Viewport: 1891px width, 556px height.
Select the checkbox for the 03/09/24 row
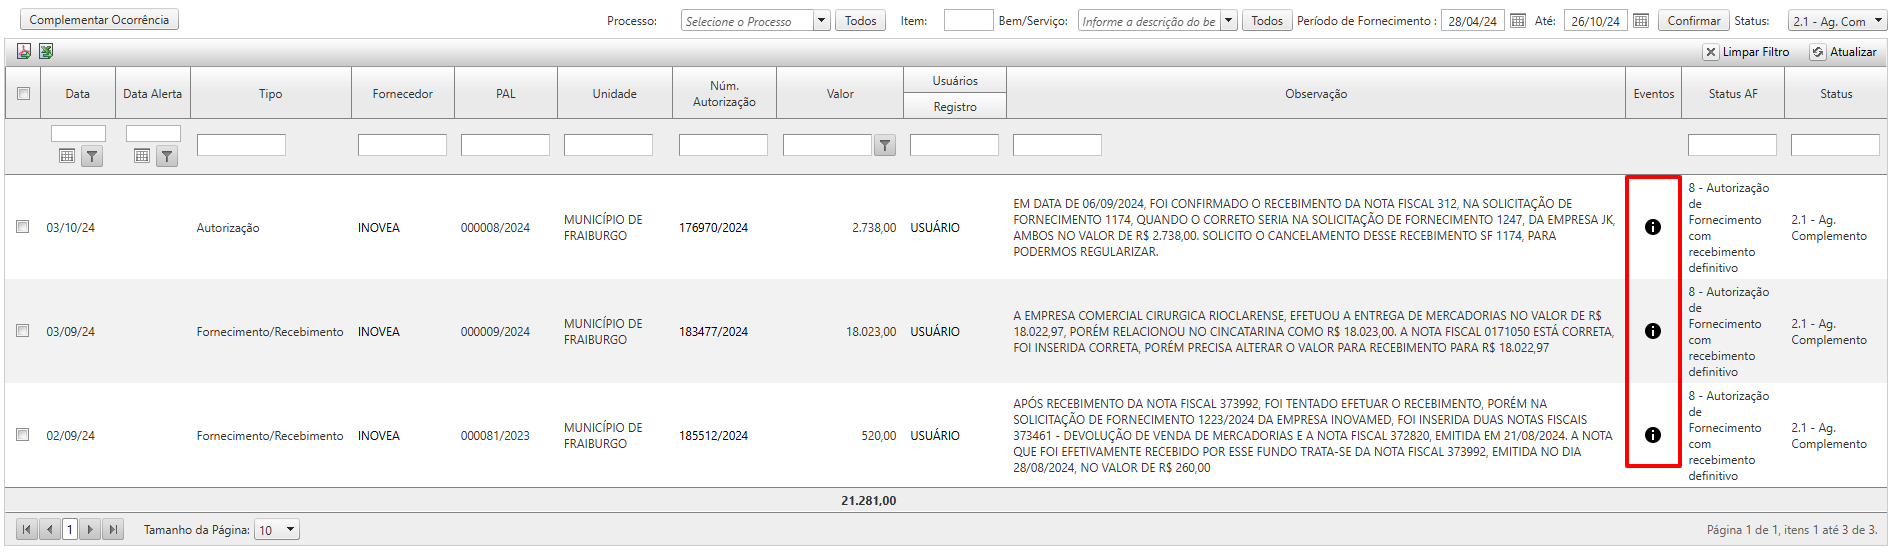23,331
